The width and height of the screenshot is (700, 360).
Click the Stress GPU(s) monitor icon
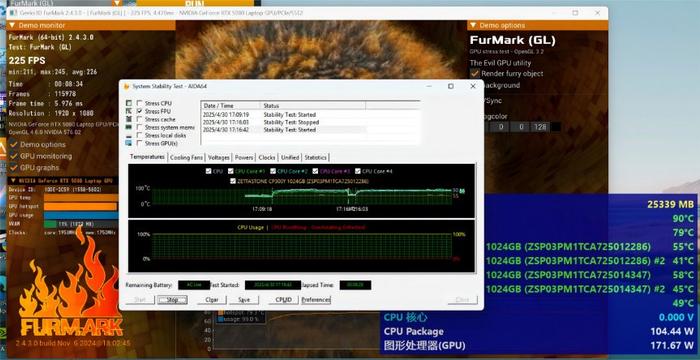tap(129, 143)
